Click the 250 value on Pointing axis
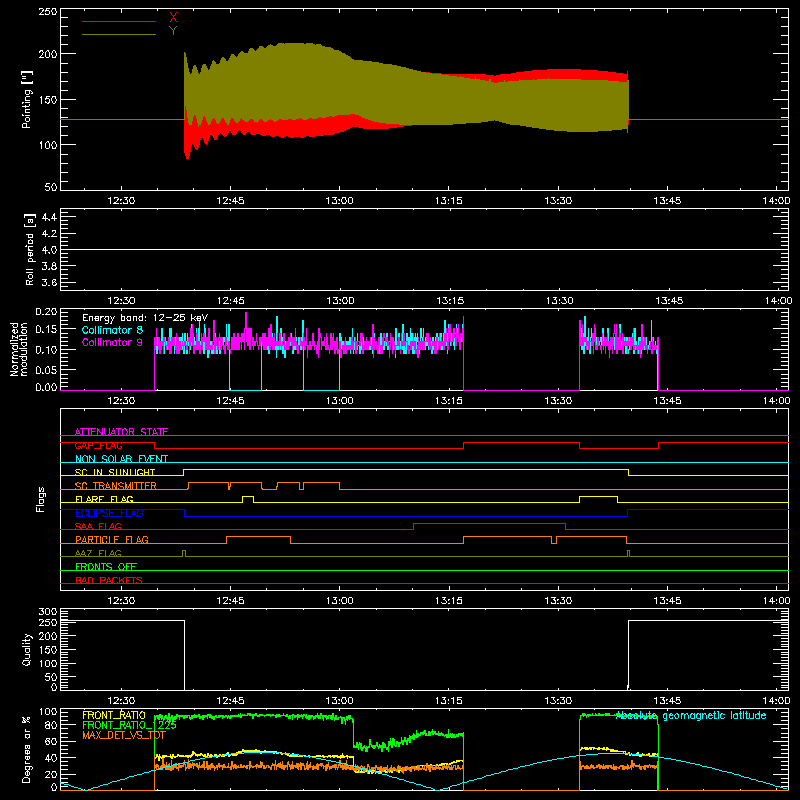The height and width of the screenshot is (800, 800). tap(47, 12)
